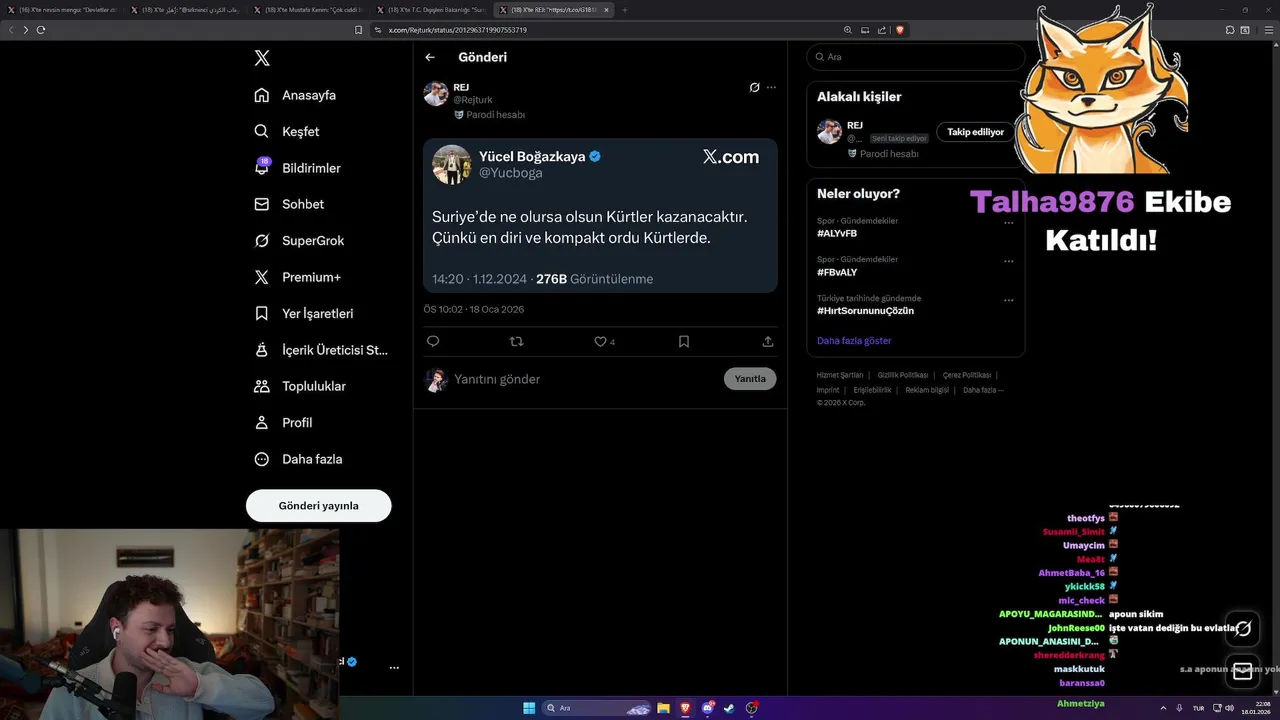Open File Explorer from taskbar
The height and width of the screenshot is (720, 1280).
pyautogui.click(x=663, y=708)
